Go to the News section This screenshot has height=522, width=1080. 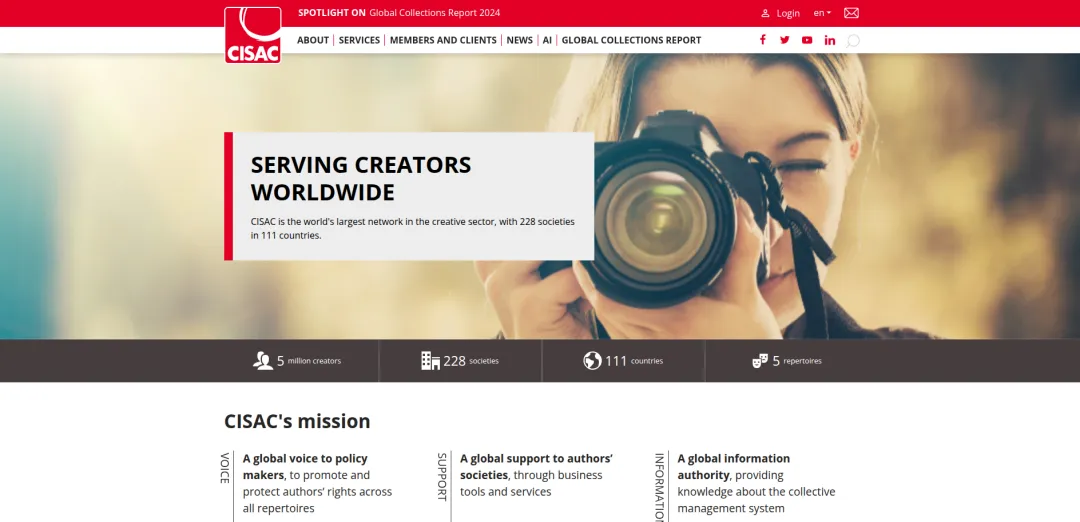pyautogui.click(x=519, y=40)
